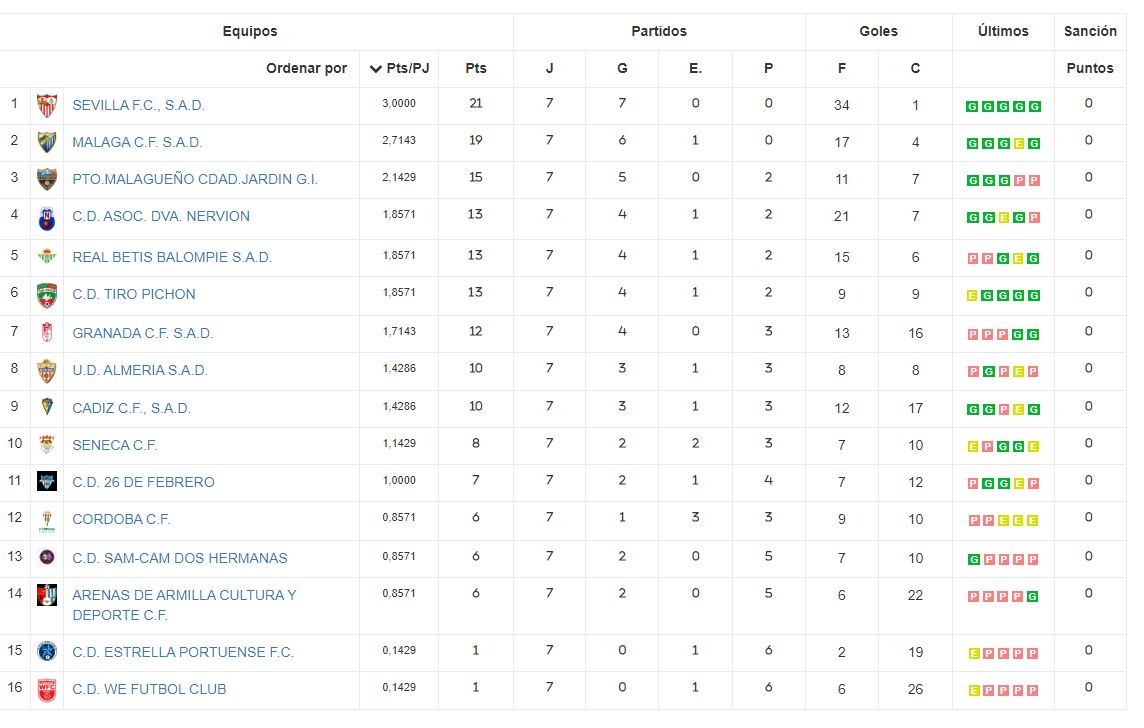The height and width of the screenshot is (728, 1144).
Task: Sort by J matches played header
Action: tap(549, 69)
